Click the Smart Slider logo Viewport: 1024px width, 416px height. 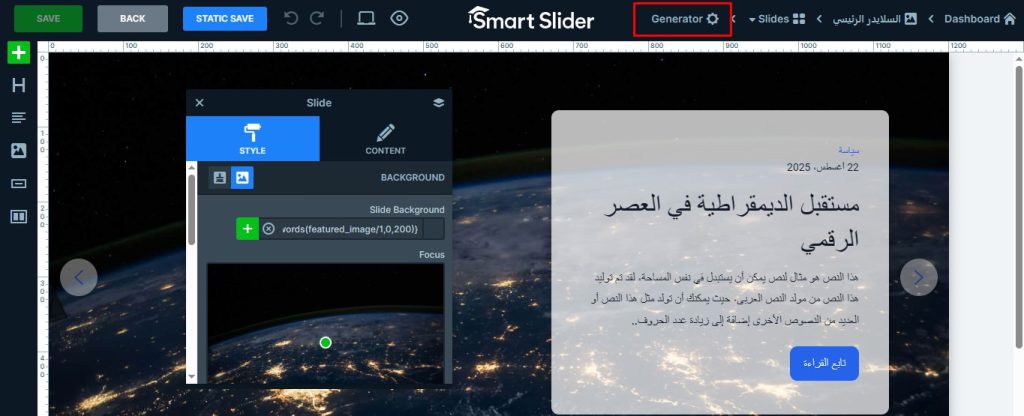(531, 18)
